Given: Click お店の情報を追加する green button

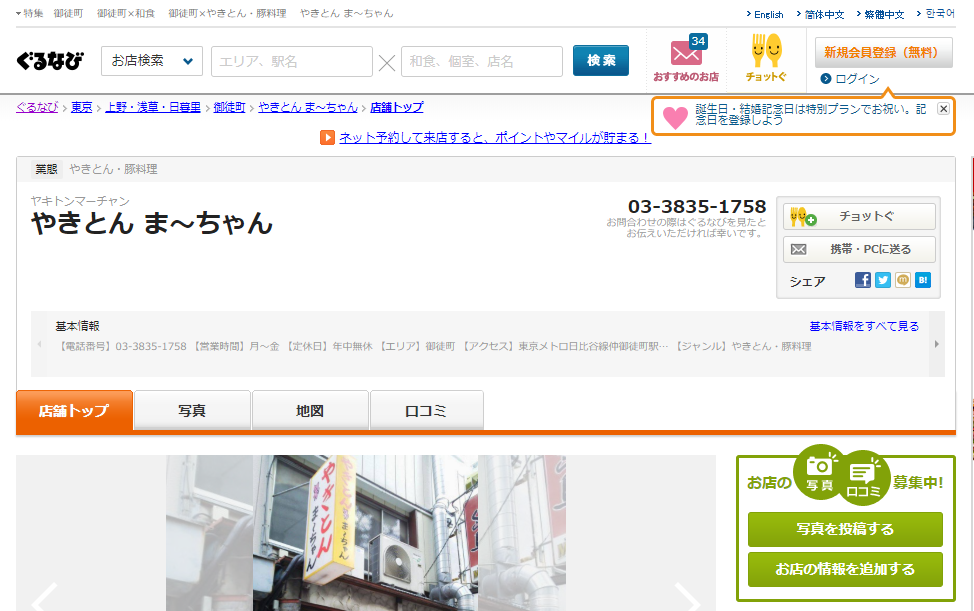Looking at the screenshot, I should [845, 569].
